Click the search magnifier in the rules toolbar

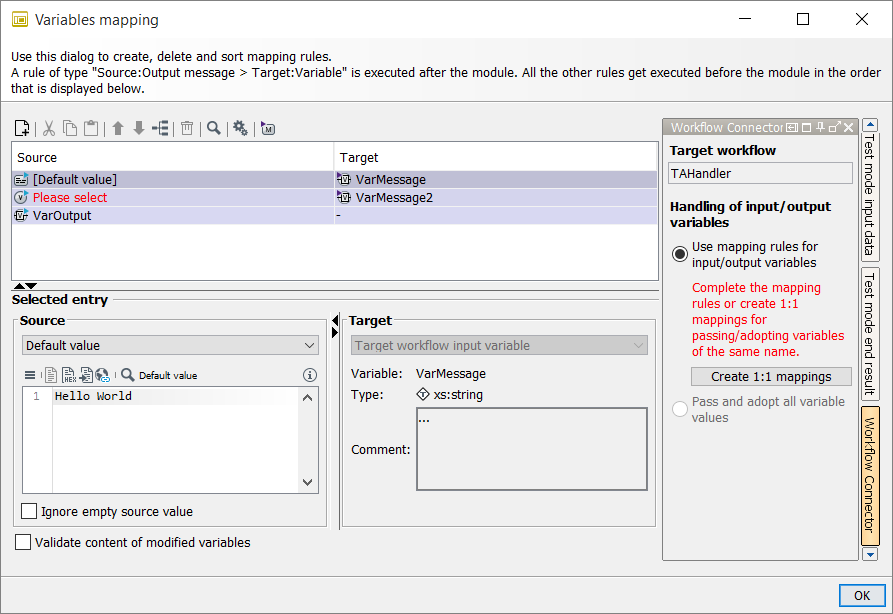(213, 128)
